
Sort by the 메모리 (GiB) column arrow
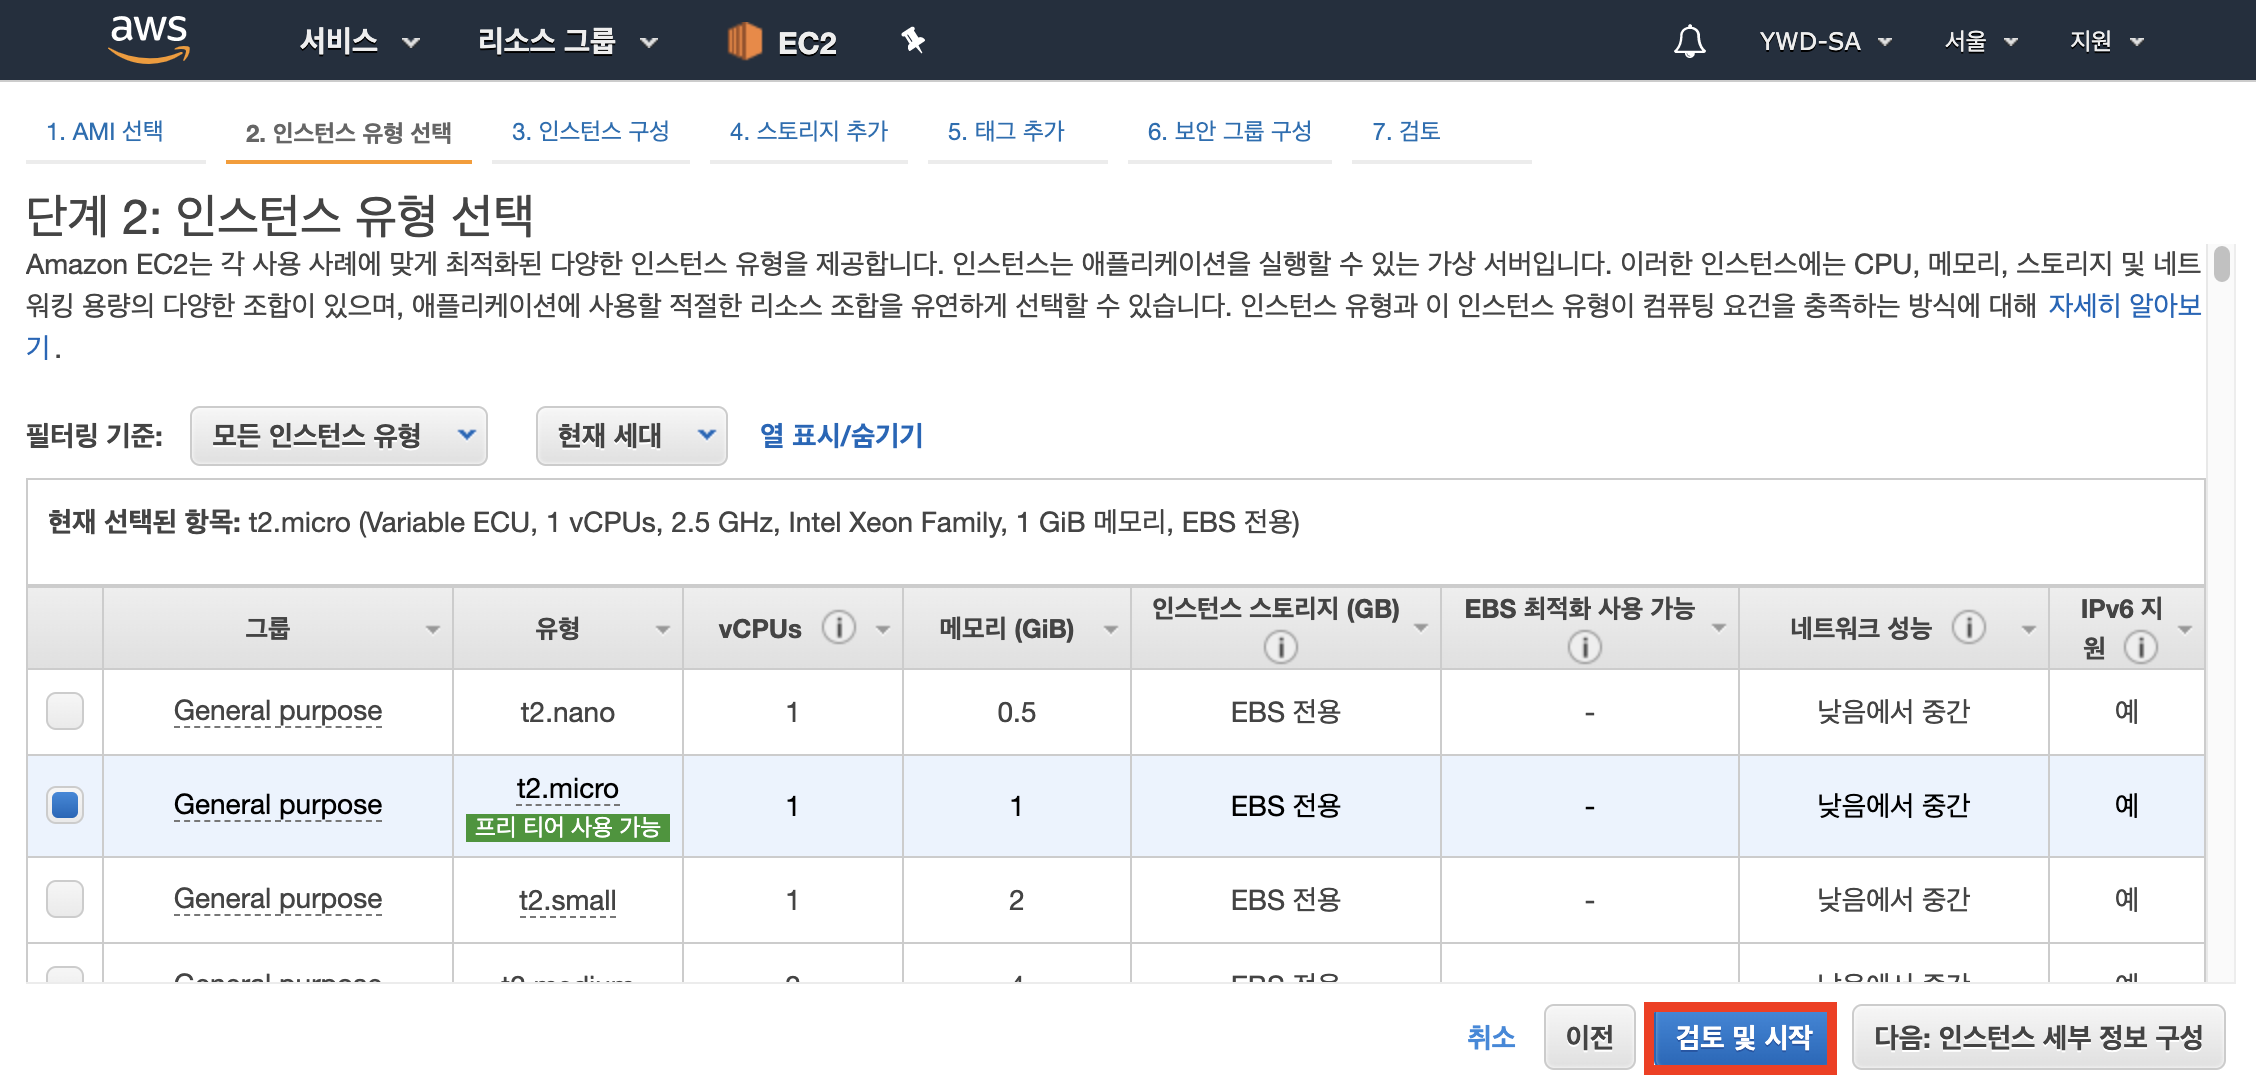point(1110,629)
